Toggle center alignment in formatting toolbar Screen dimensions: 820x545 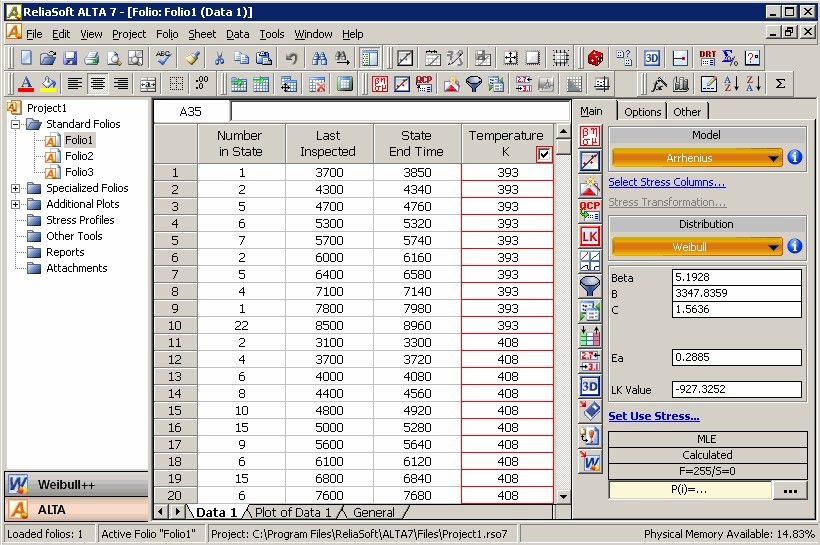tap(98, 84)
